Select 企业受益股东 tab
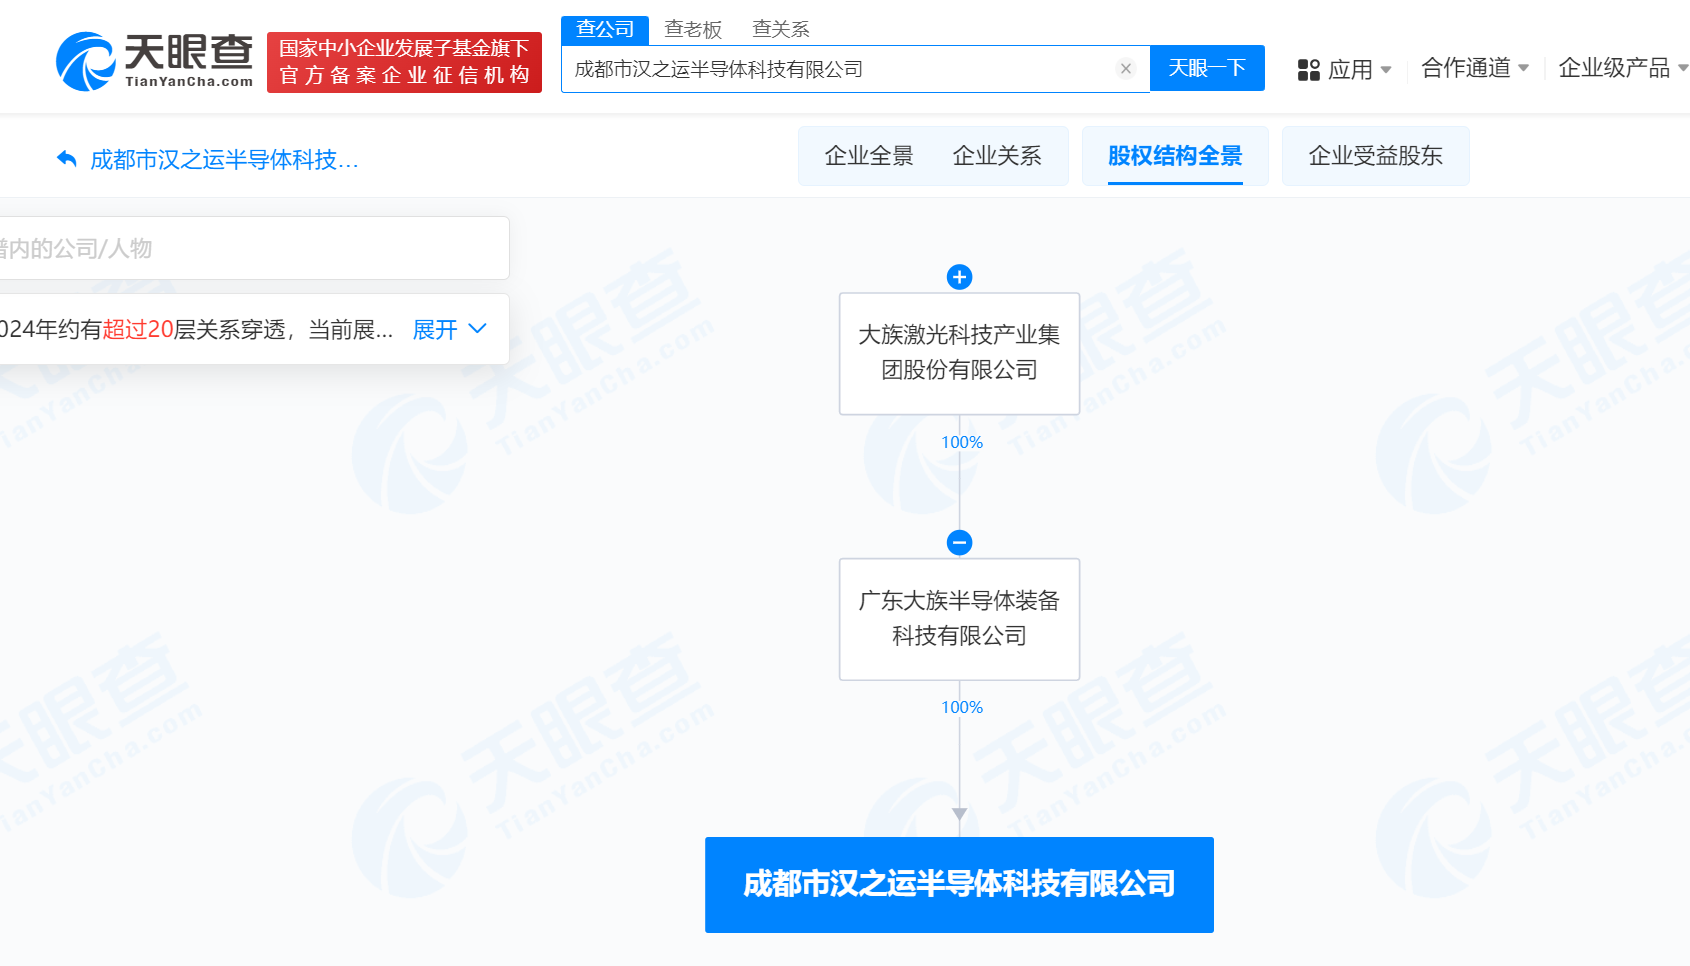 1375,156
